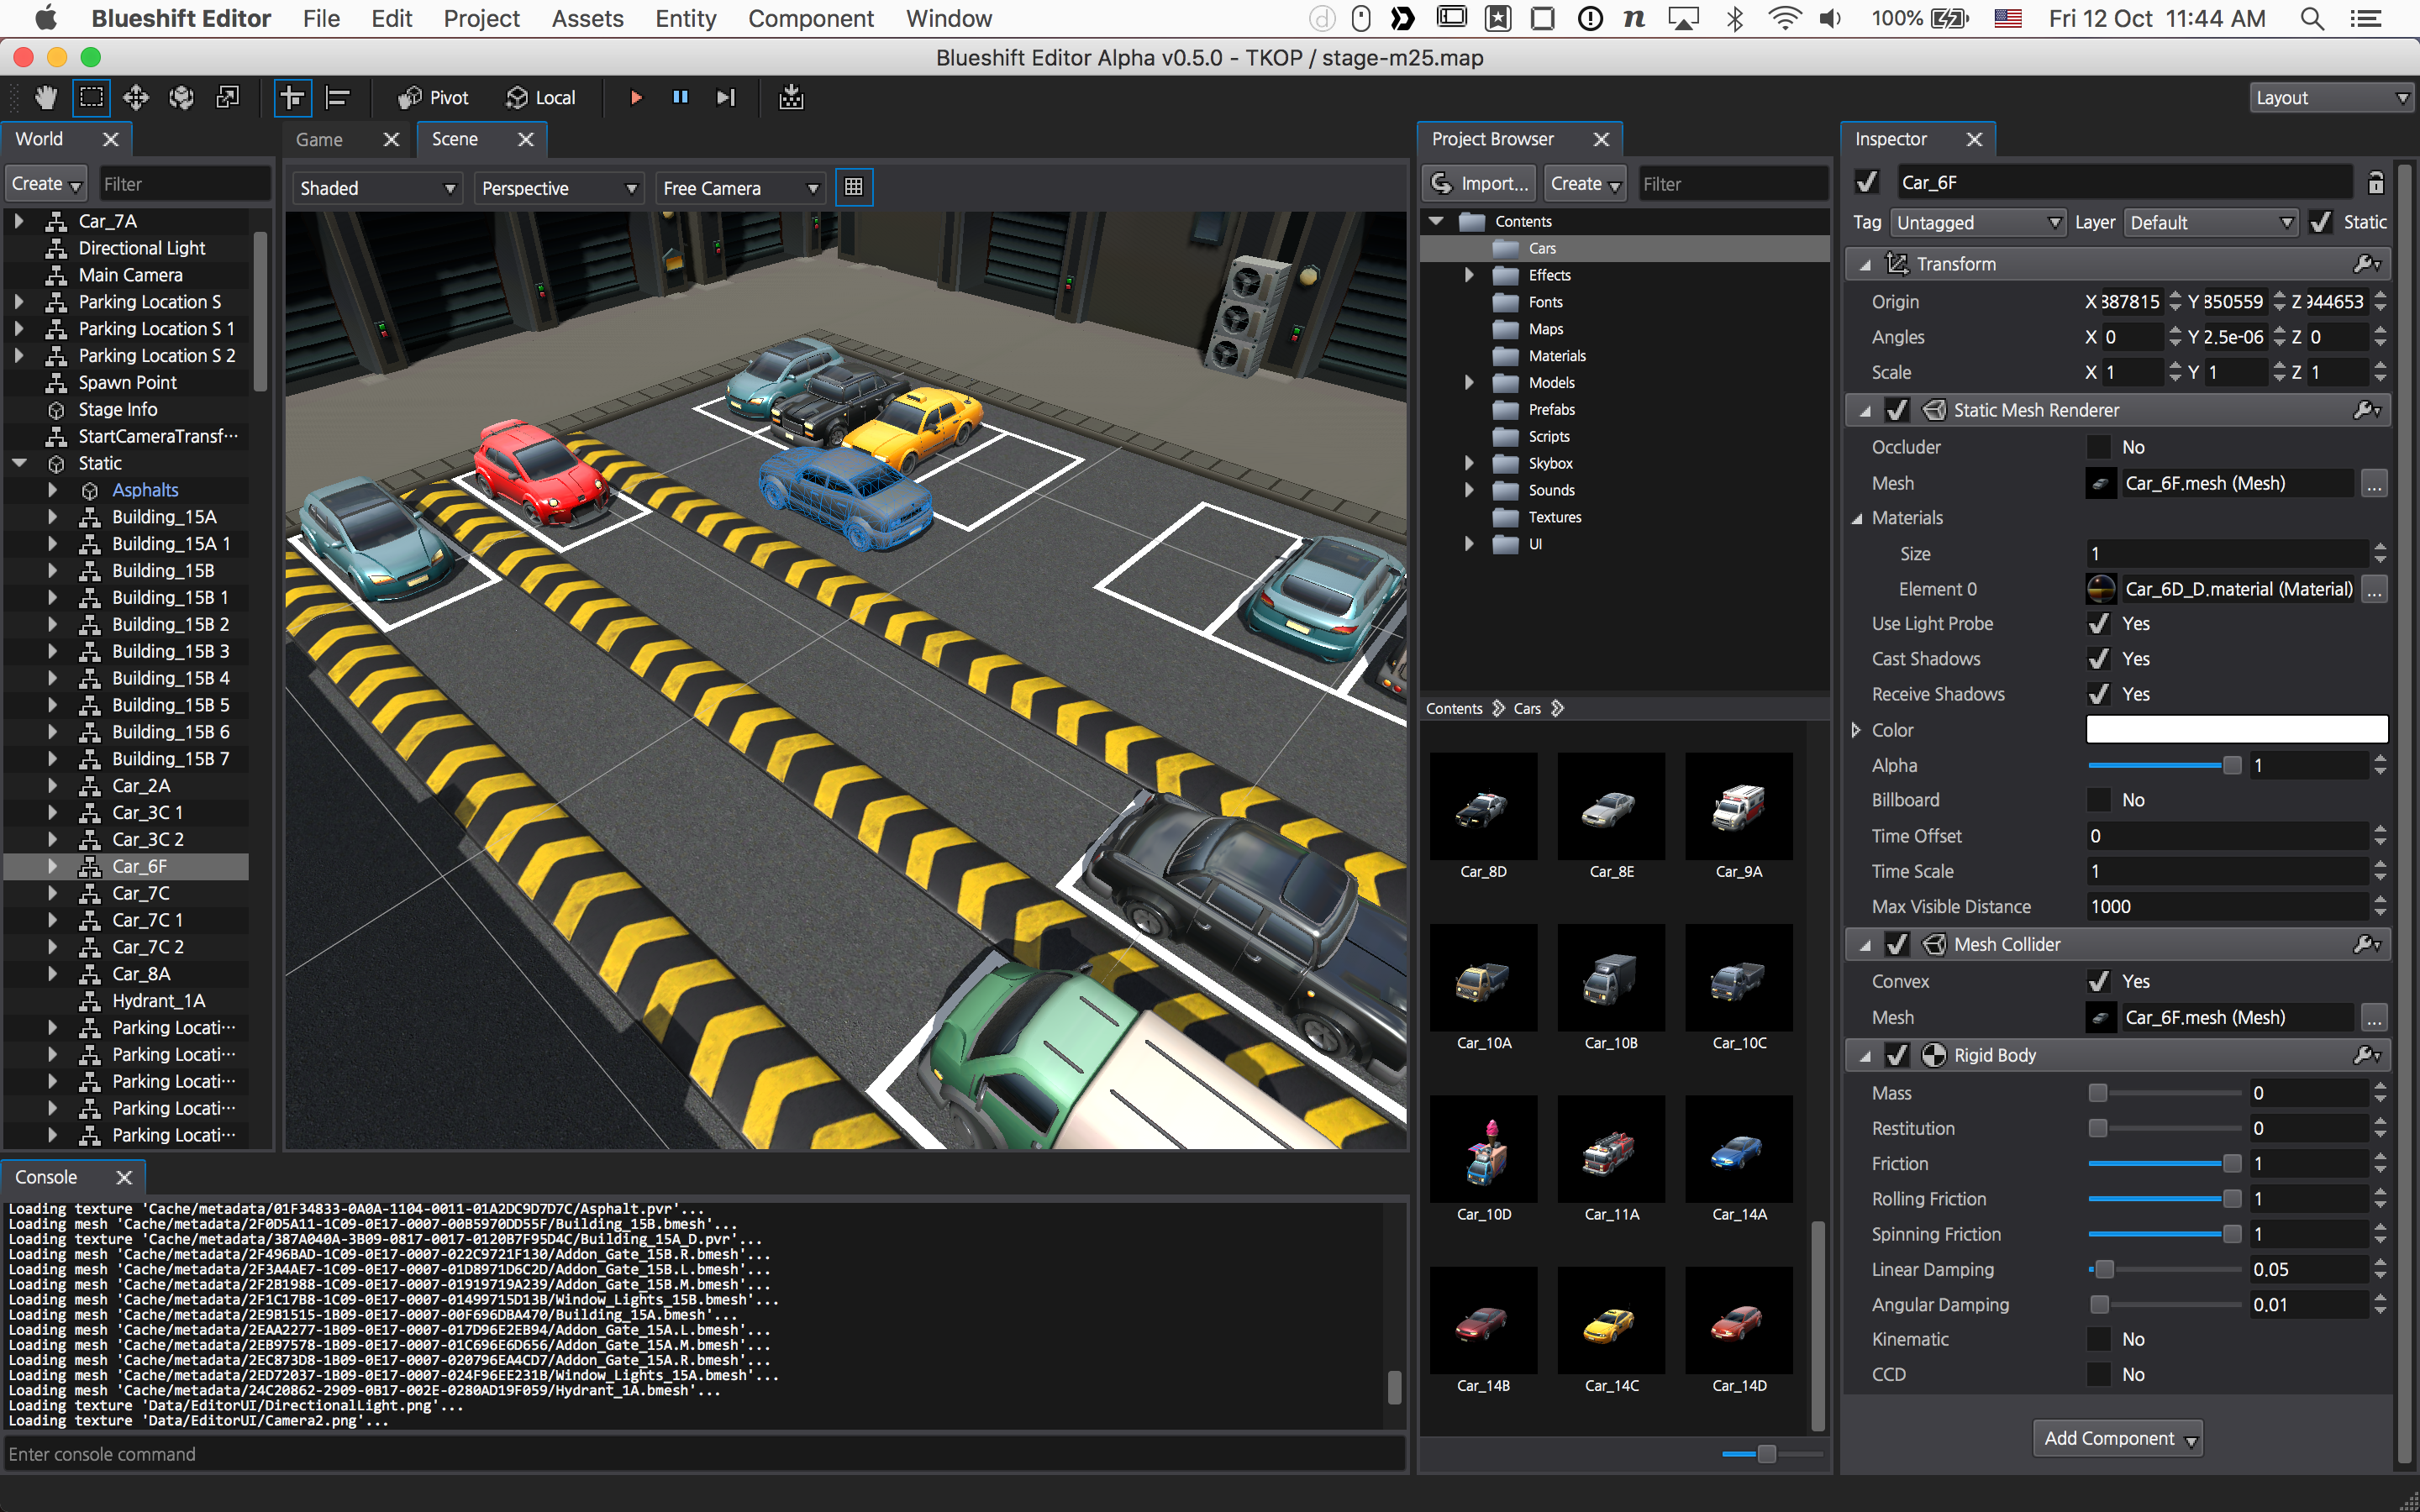Click the console command input field
This screenshot has height=1512, width=2420.
click(704, 1454)
